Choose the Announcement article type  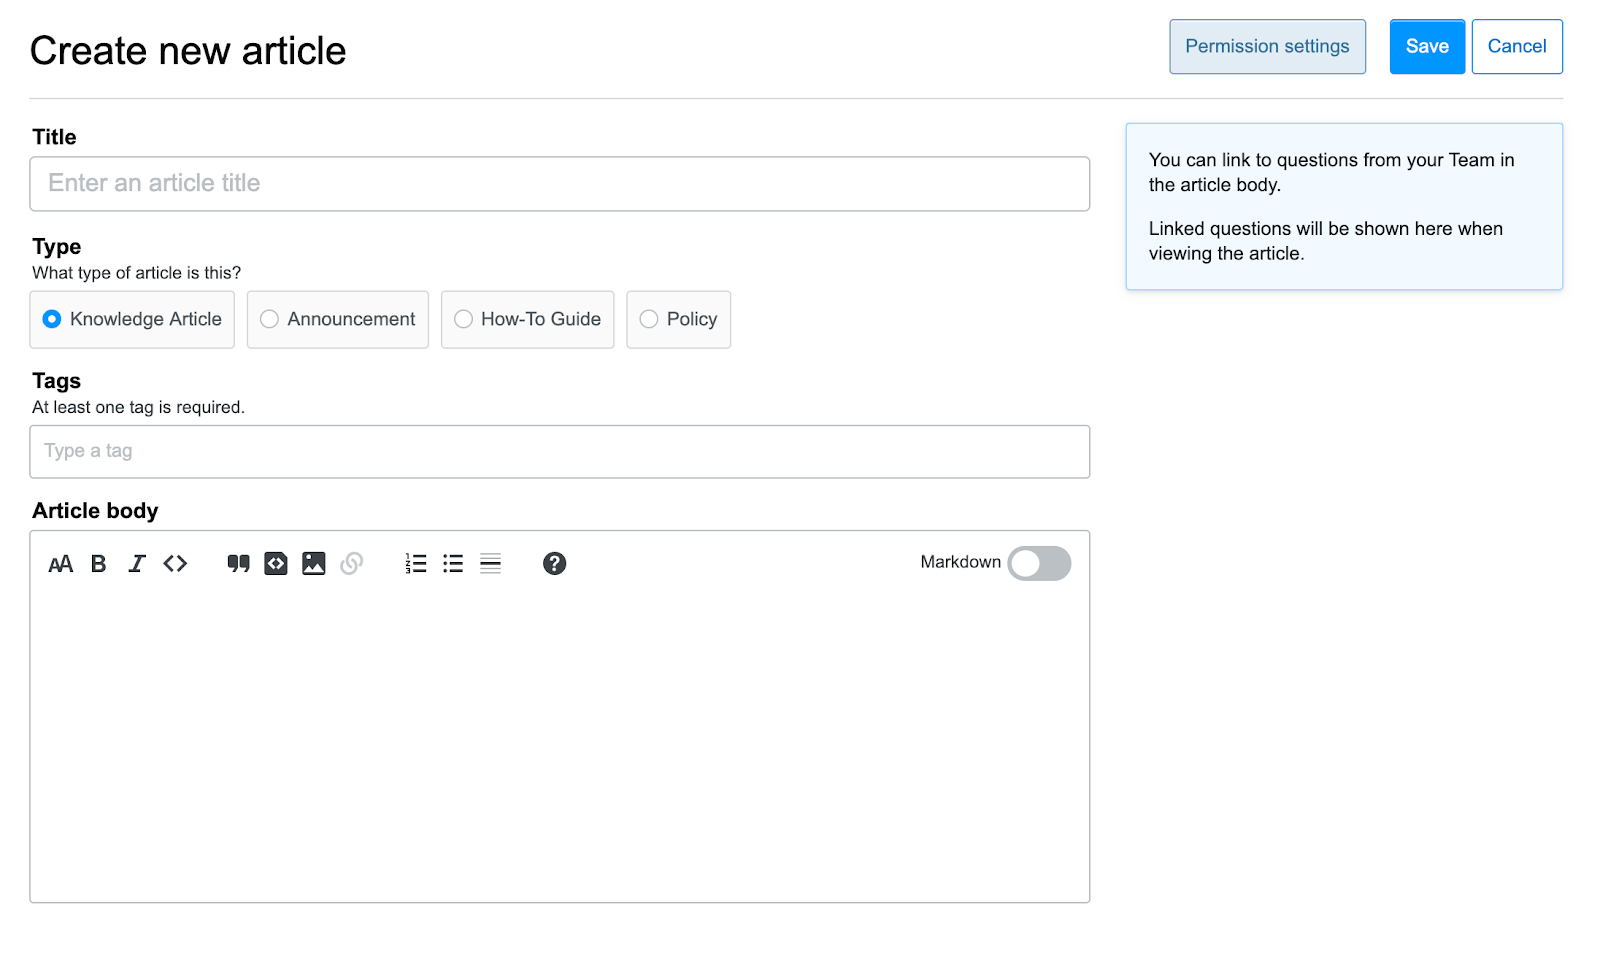(338, 319)
